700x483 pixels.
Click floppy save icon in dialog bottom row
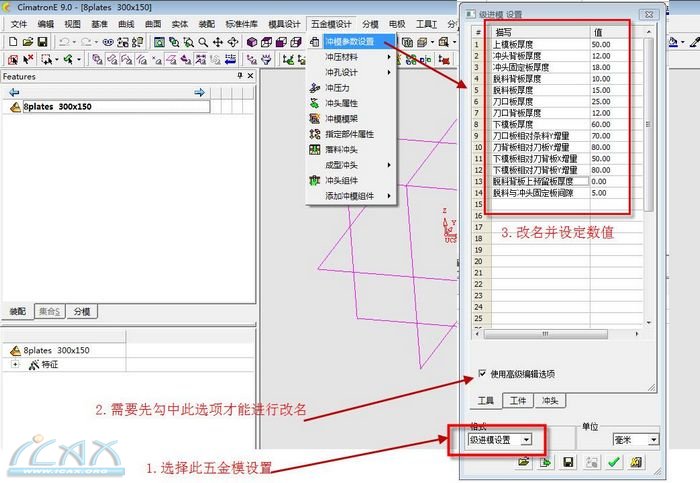(x=568, y=462)
